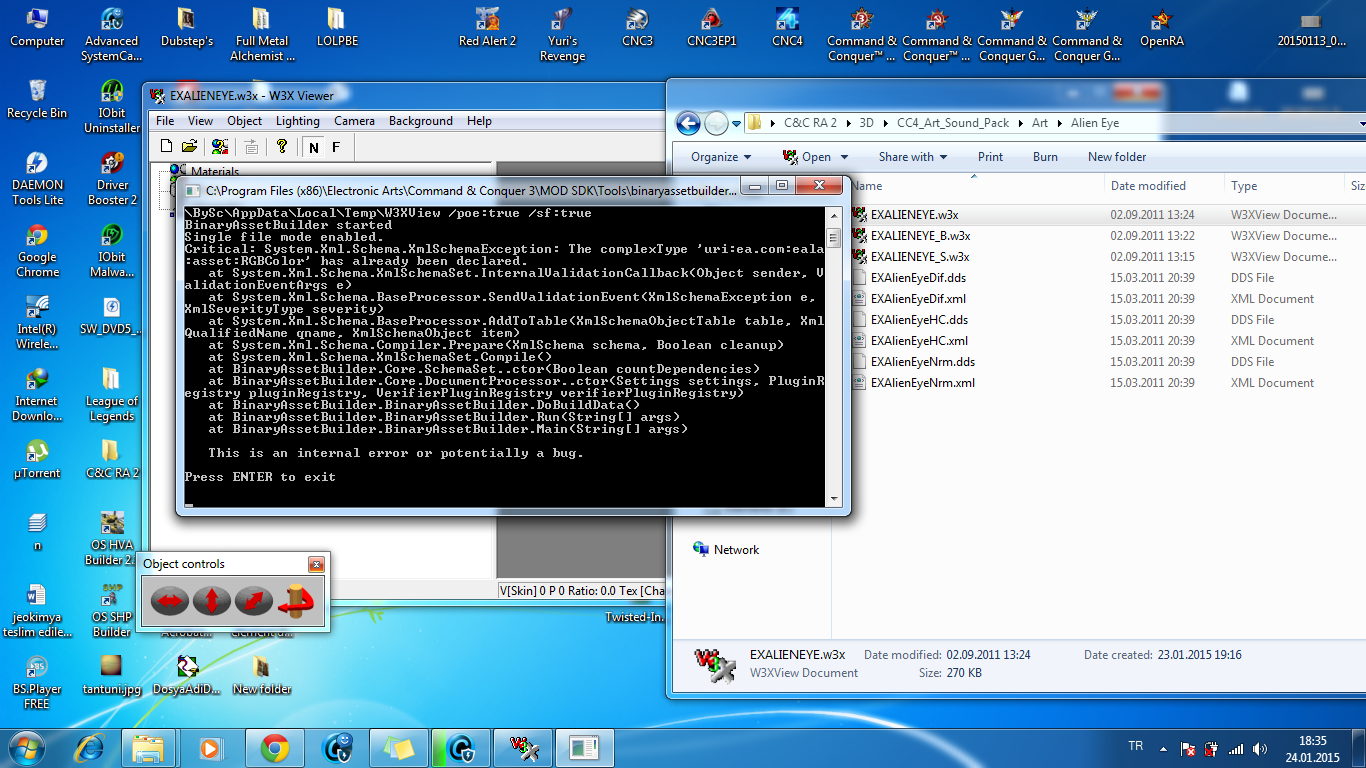
Task: Open the Help menu in W3X Viewer
Action: point(479,121)
